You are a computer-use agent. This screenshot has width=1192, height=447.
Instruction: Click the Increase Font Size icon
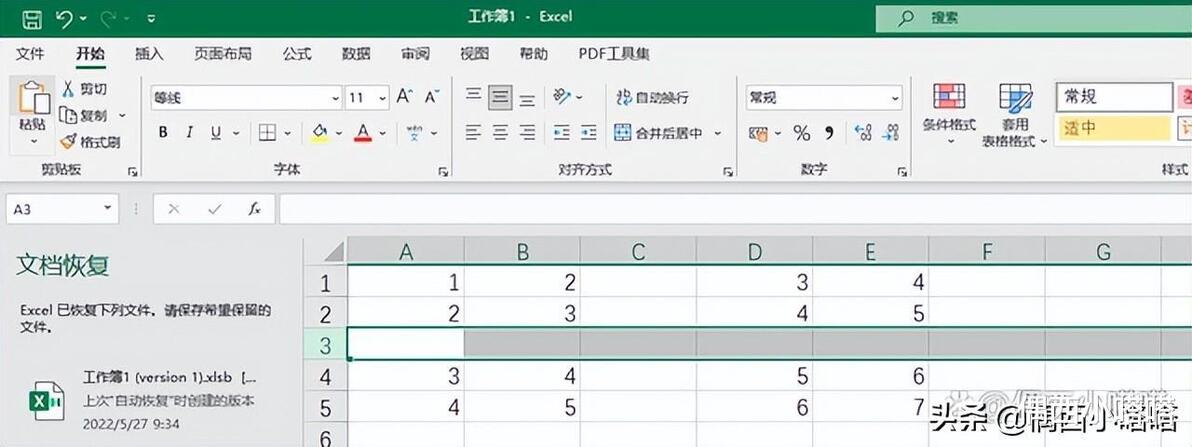pyautogui.click(x=404, y=97)
